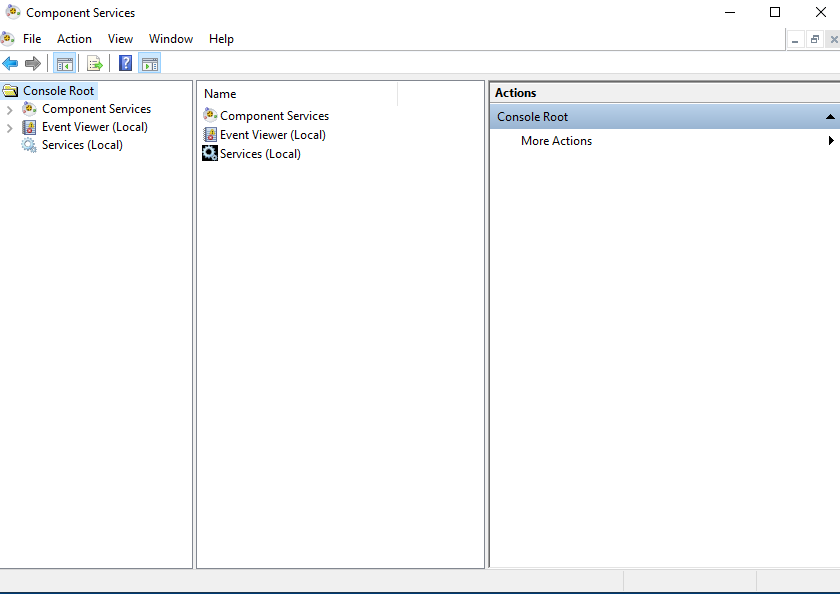This screenshot has height=594, width=840.
Task: Expand Event Viewer (Local) tree node
Action: [10, 128]
